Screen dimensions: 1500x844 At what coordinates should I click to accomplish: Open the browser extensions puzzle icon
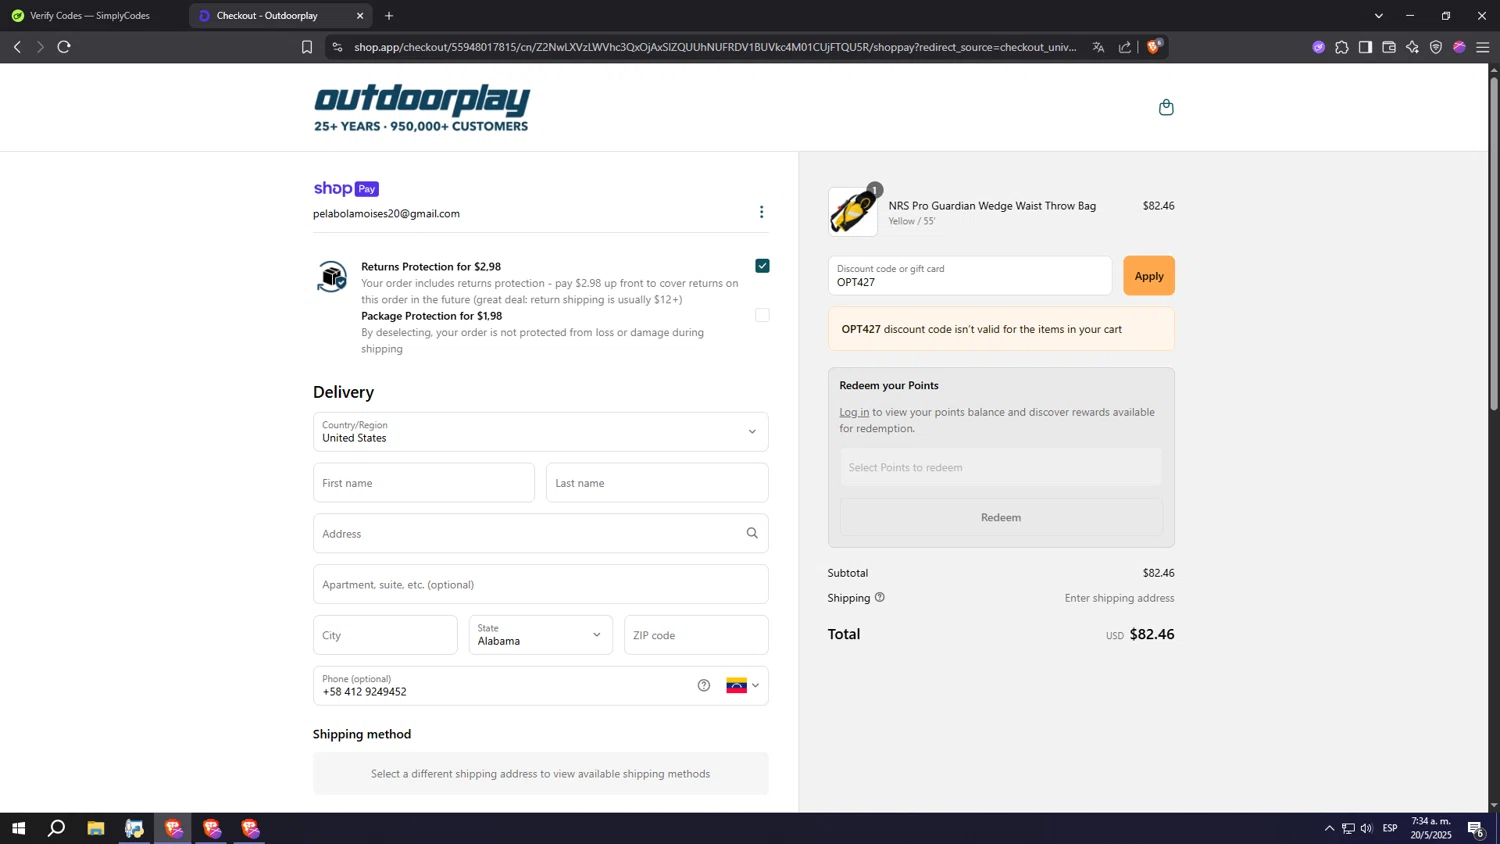tap(1342, 47)
